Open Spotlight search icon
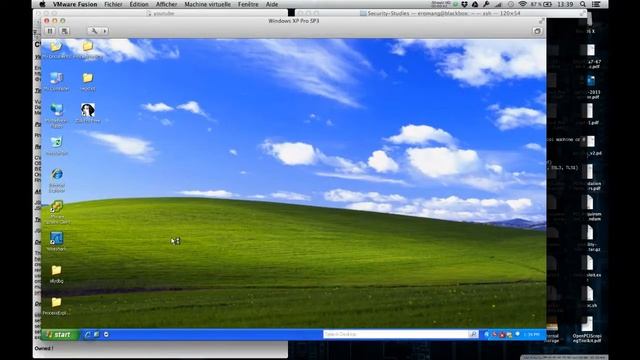Image resolution: width=640 pixels, height=360 pixels. point(583,4)
